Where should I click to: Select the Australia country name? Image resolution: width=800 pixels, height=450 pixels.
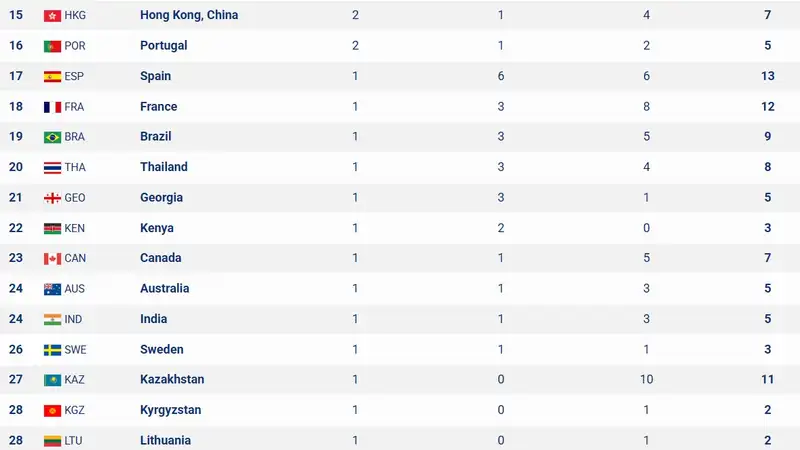pos(164,288)
